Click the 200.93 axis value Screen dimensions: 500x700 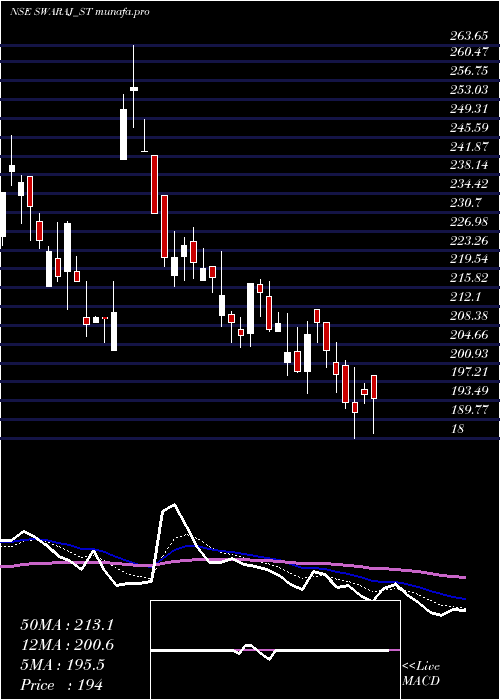(x=469, y=353)
